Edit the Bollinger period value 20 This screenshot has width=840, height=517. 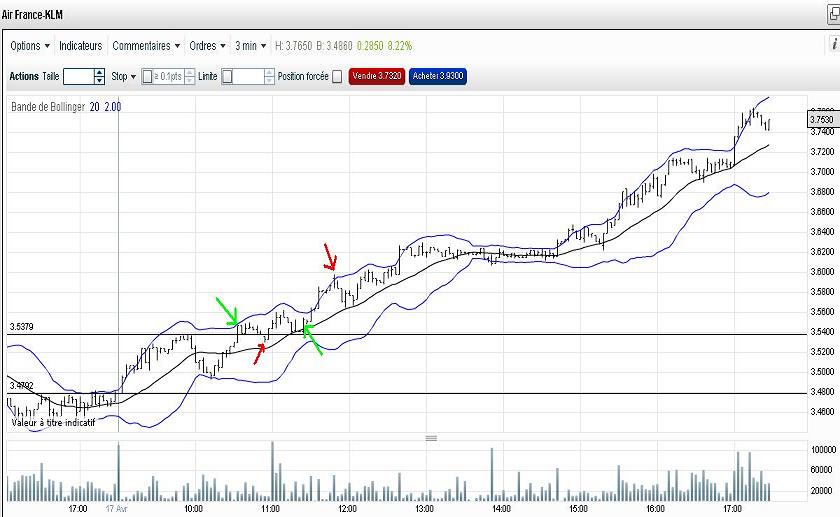coord(95,107)
